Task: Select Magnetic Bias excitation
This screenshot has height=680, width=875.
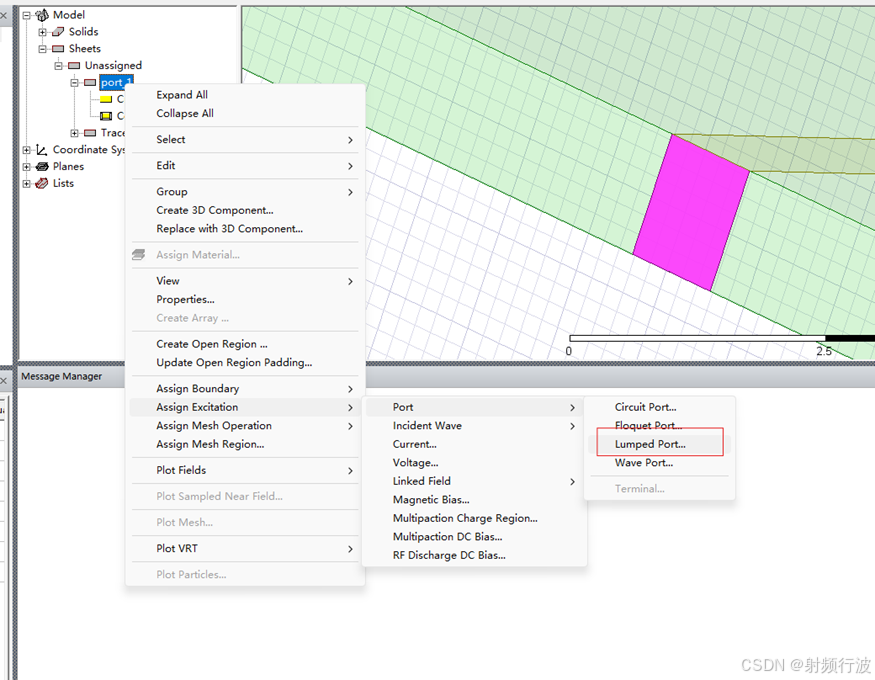Action: (x=474, y=499)
